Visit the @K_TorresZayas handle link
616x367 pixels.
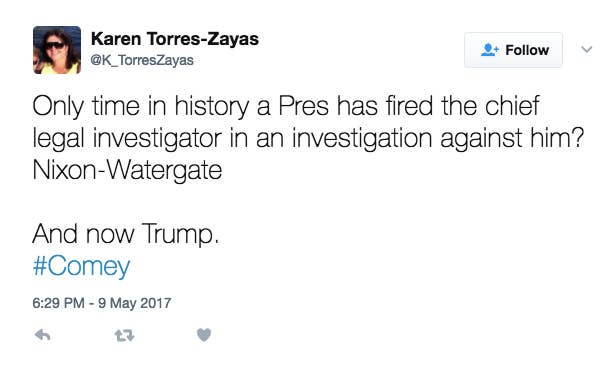pyautogui.click(x=142, y=60)
